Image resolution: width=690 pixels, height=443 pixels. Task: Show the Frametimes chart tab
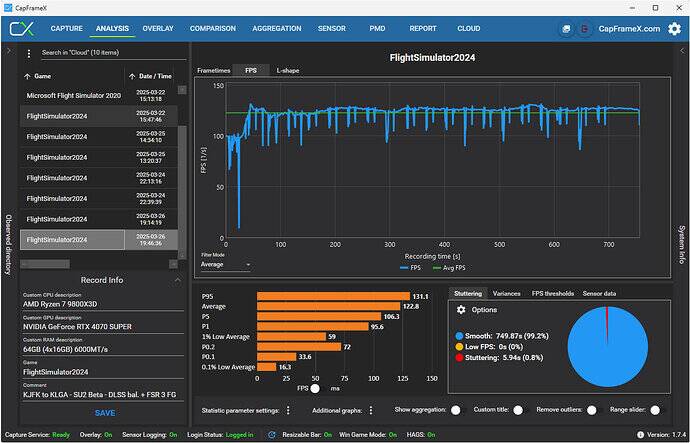click(213, 71)
